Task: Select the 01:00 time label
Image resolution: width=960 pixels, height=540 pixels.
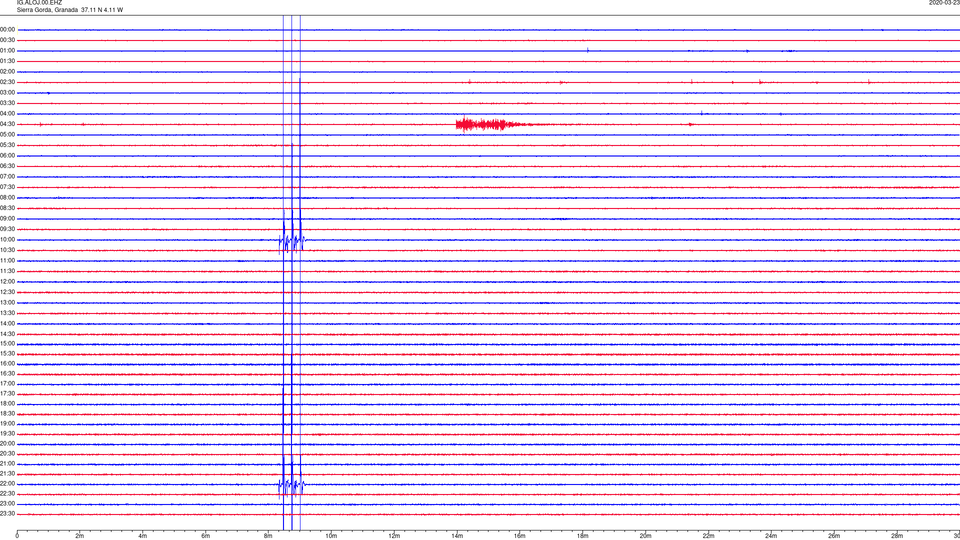Action: [7, 51]
